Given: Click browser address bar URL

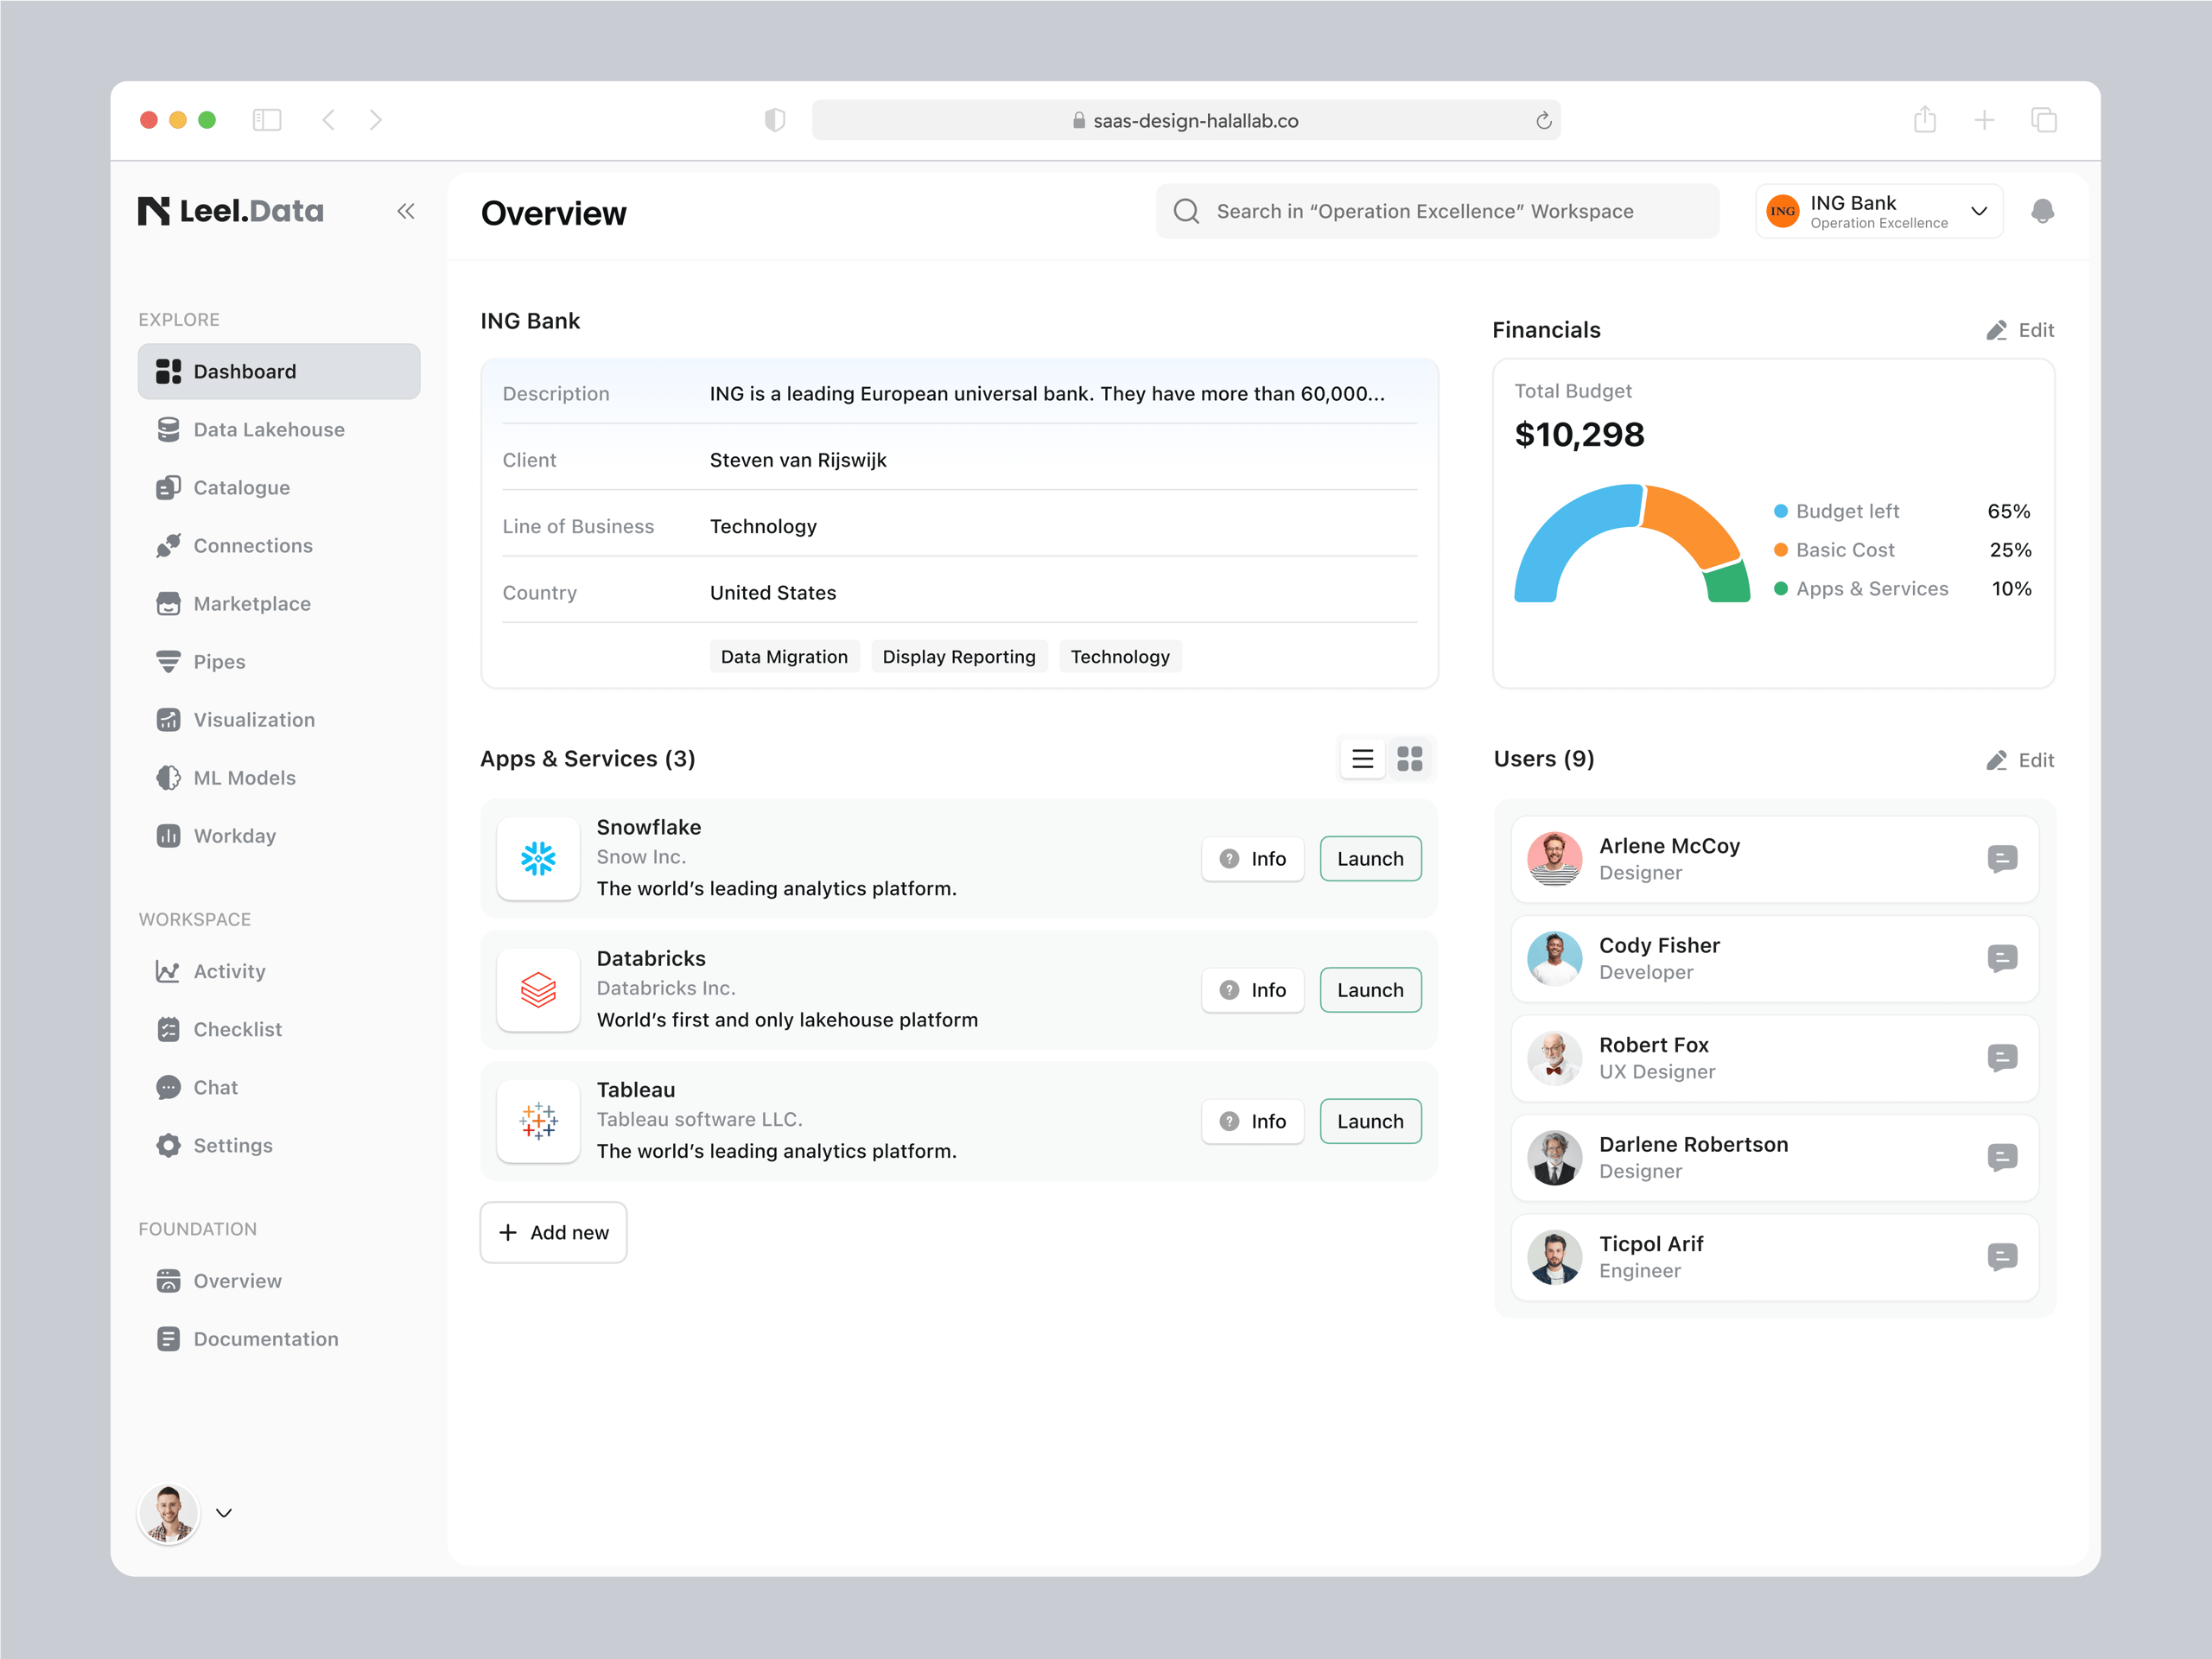Looking at the screenshot, I should click(x=1185, y=120).
